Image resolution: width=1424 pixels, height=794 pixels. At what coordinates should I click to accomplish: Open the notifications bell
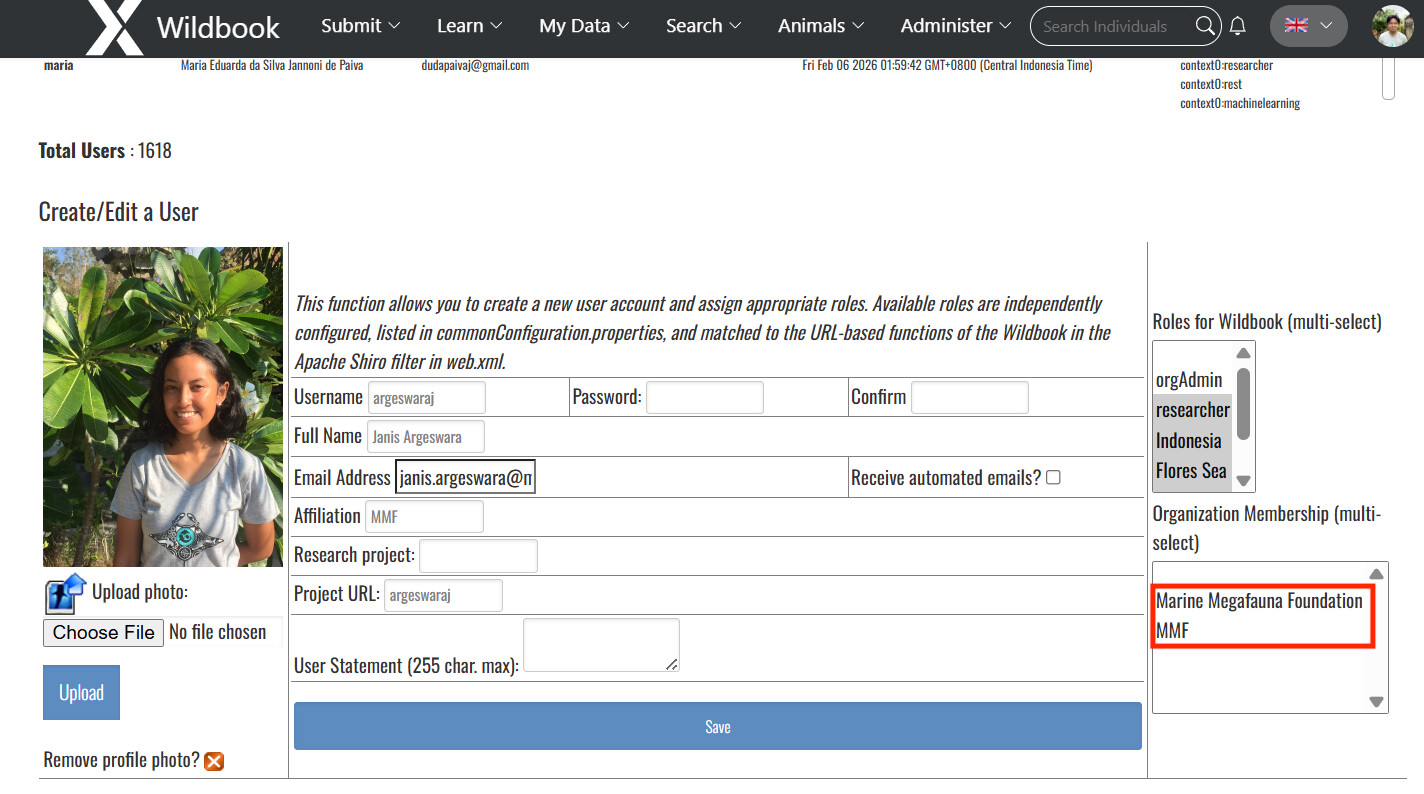[1238, 26]
